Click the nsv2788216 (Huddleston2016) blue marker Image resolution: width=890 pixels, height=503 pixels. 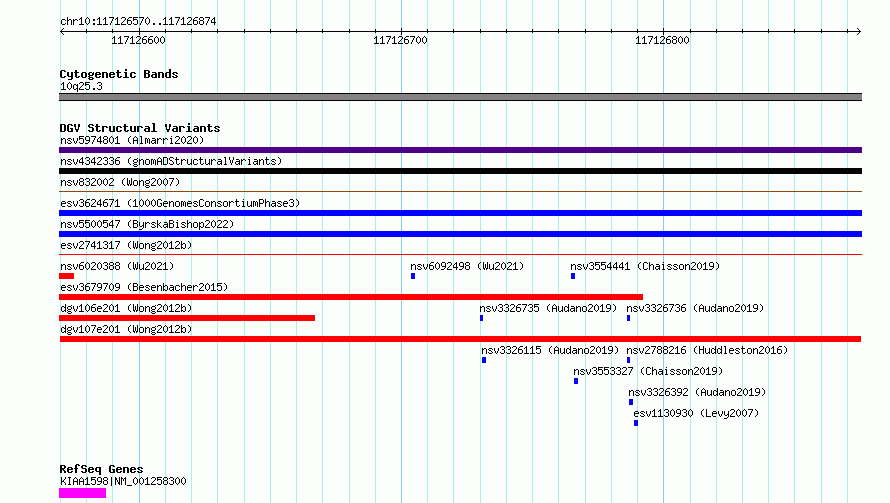628,360
